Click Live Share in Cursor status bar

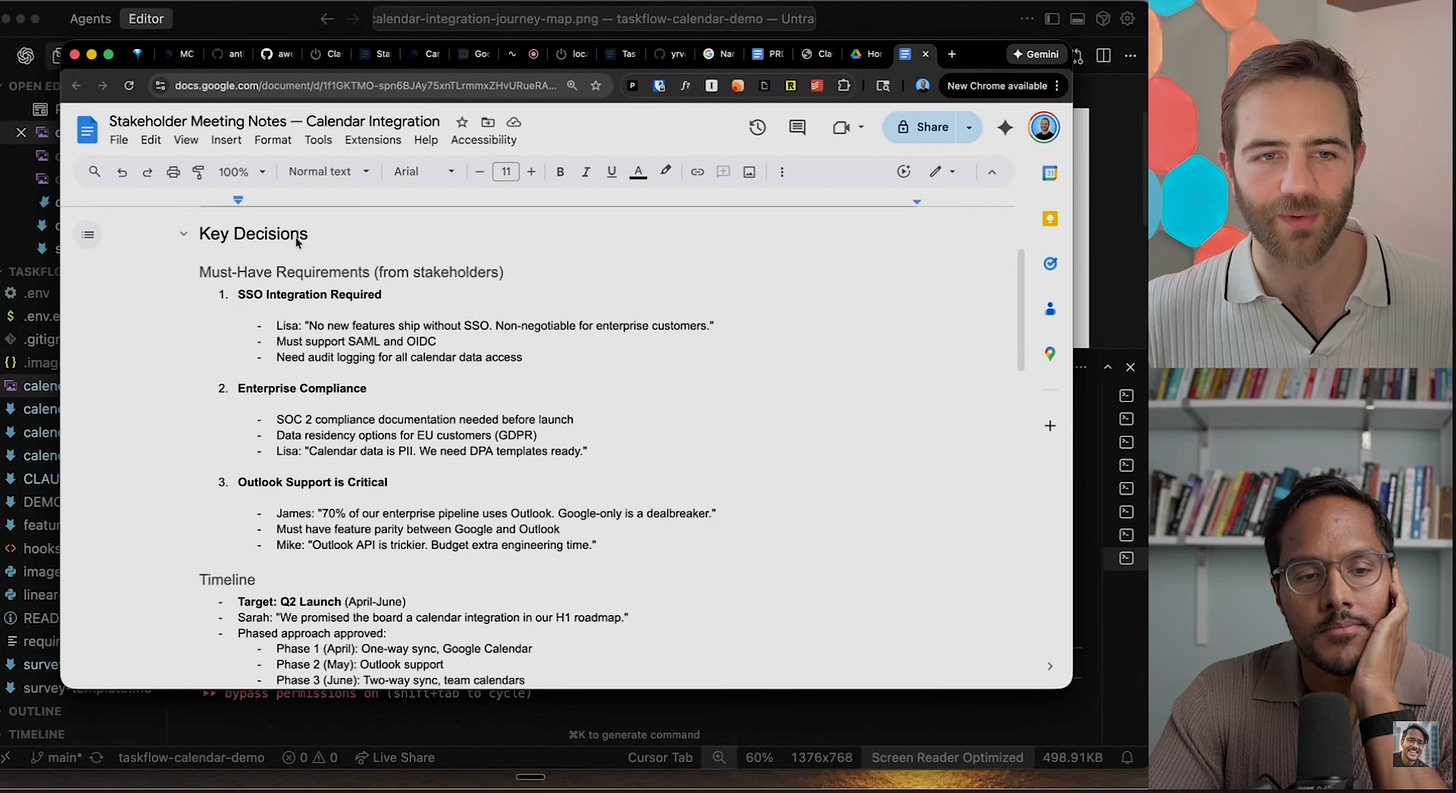pos(395,757)
